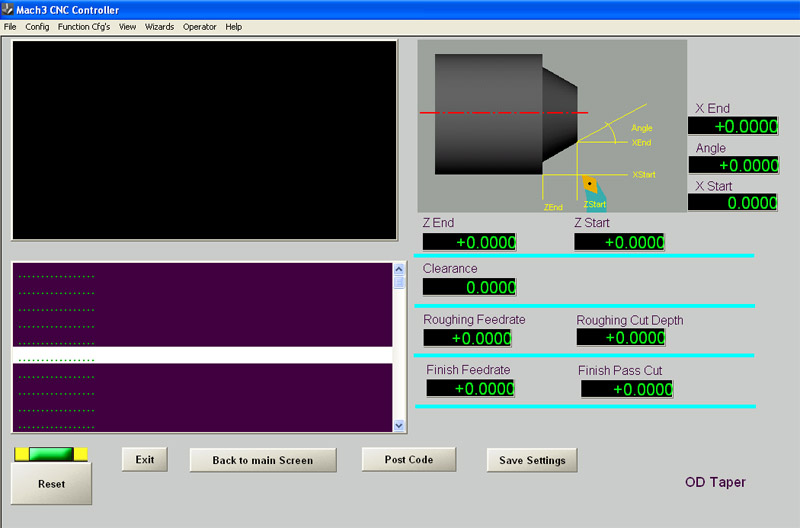Click the Roughing Feedrate field

tap(469, 338)
